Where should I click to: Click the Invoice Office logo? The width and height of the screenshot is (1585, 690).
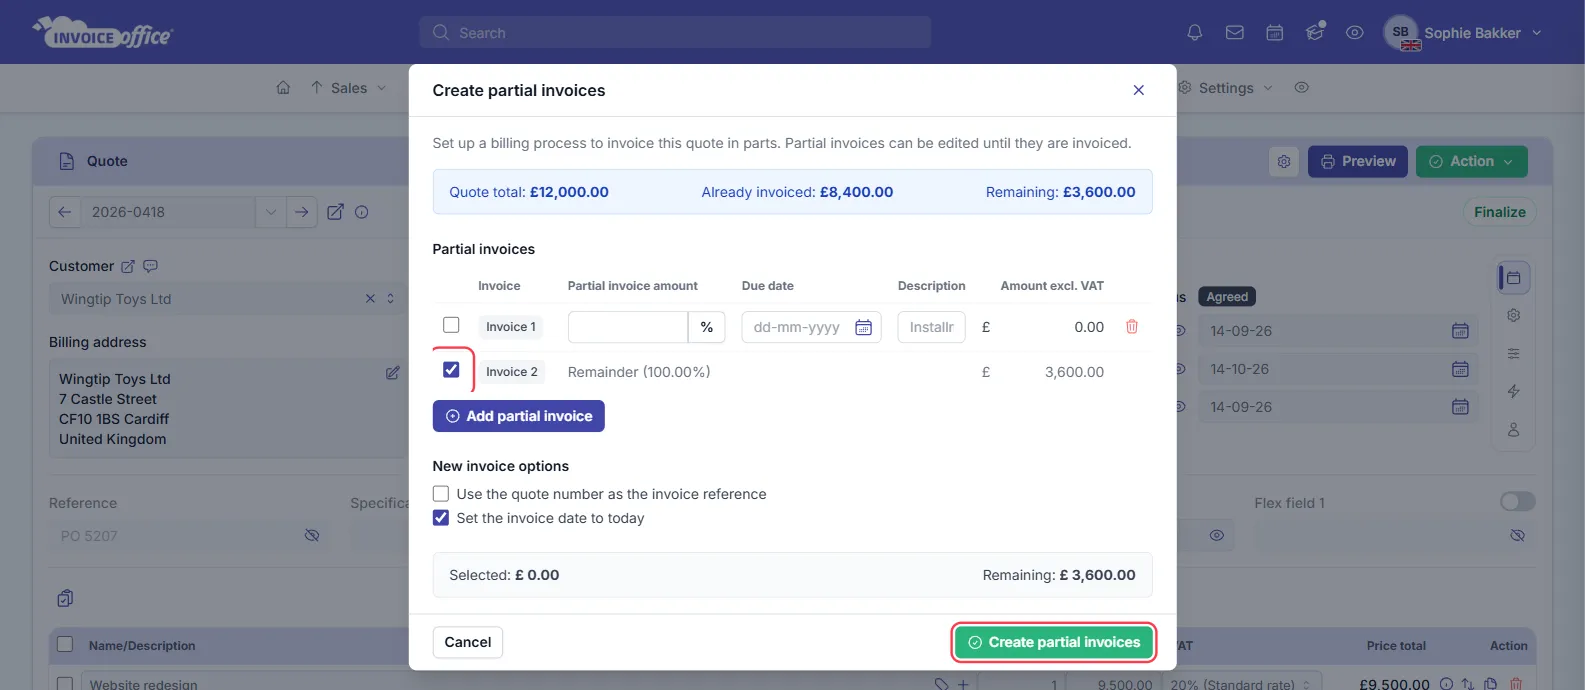103,33
